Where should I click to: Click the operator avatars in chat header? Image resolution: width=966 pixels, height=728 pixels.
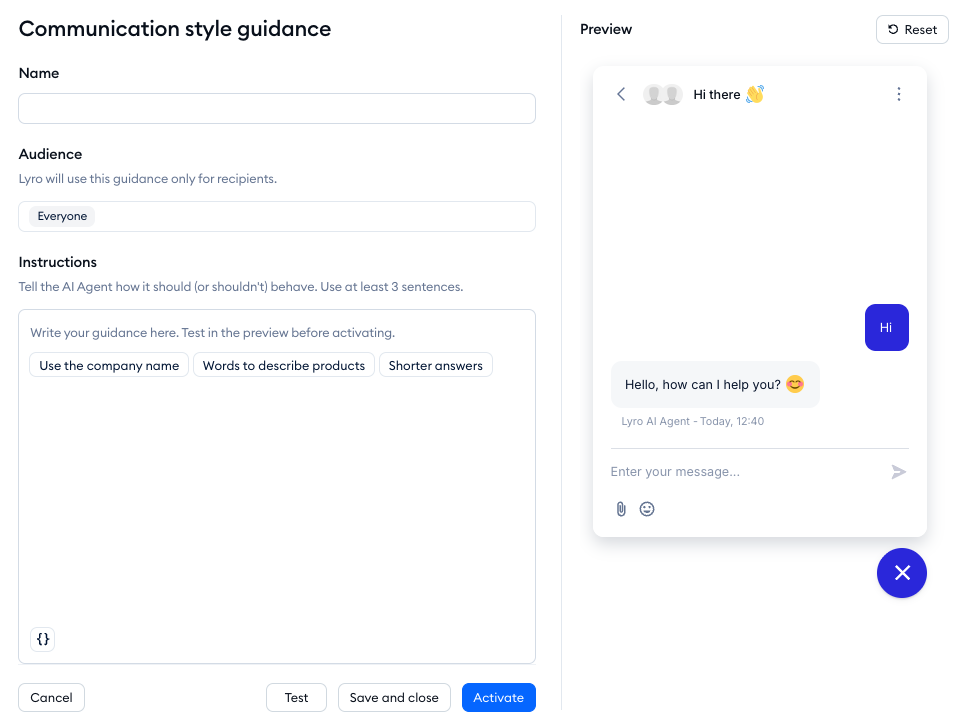point(663,94)
